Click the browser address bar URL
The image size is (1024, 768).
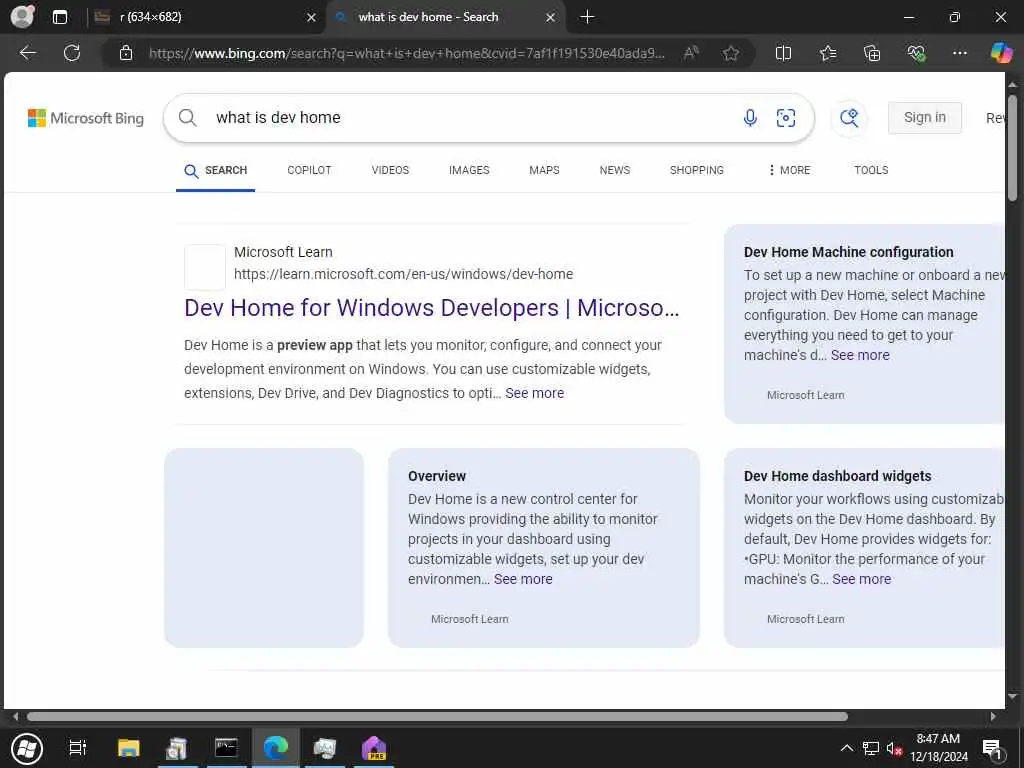tap(406, 53)
